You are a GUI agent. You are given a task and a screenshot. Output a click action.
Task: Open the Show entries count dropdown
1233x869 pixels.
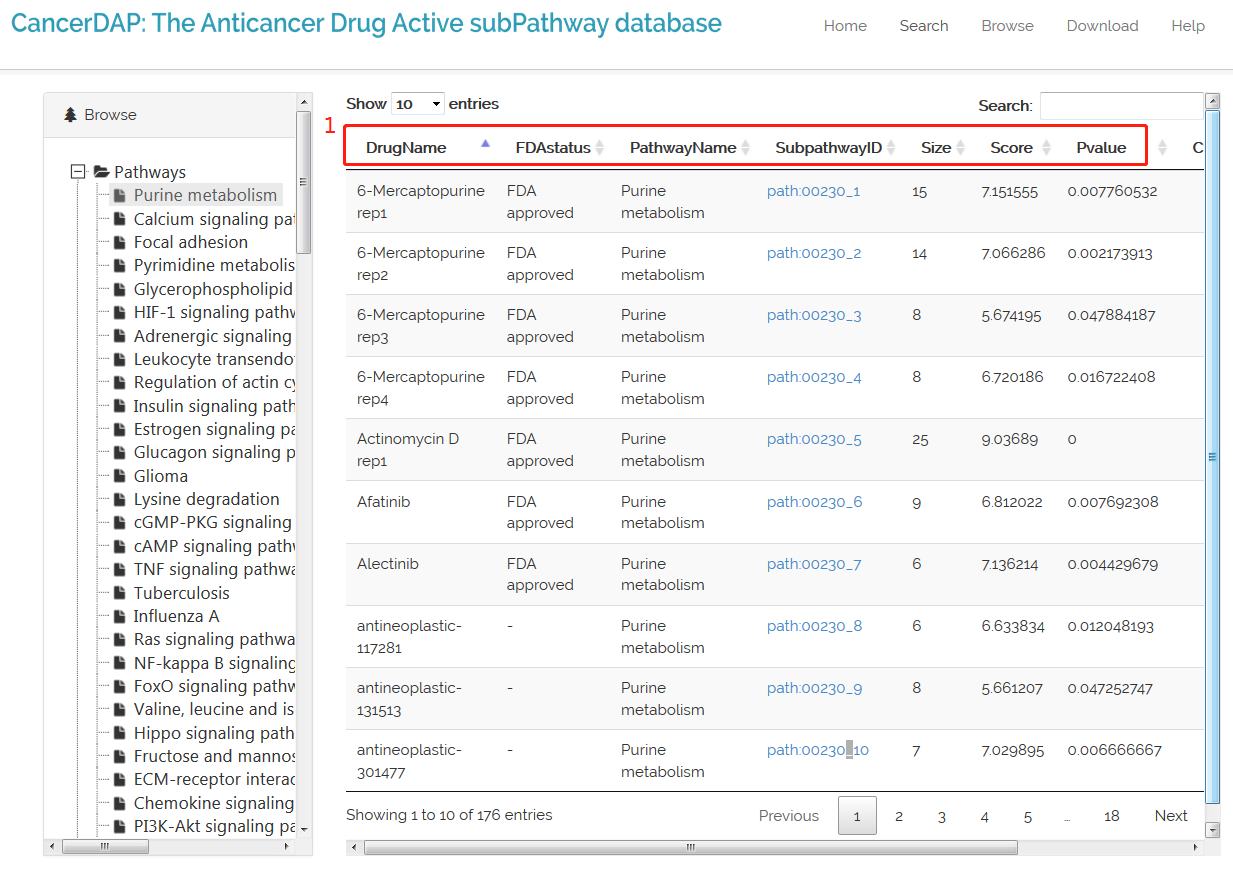click(418, 104)
